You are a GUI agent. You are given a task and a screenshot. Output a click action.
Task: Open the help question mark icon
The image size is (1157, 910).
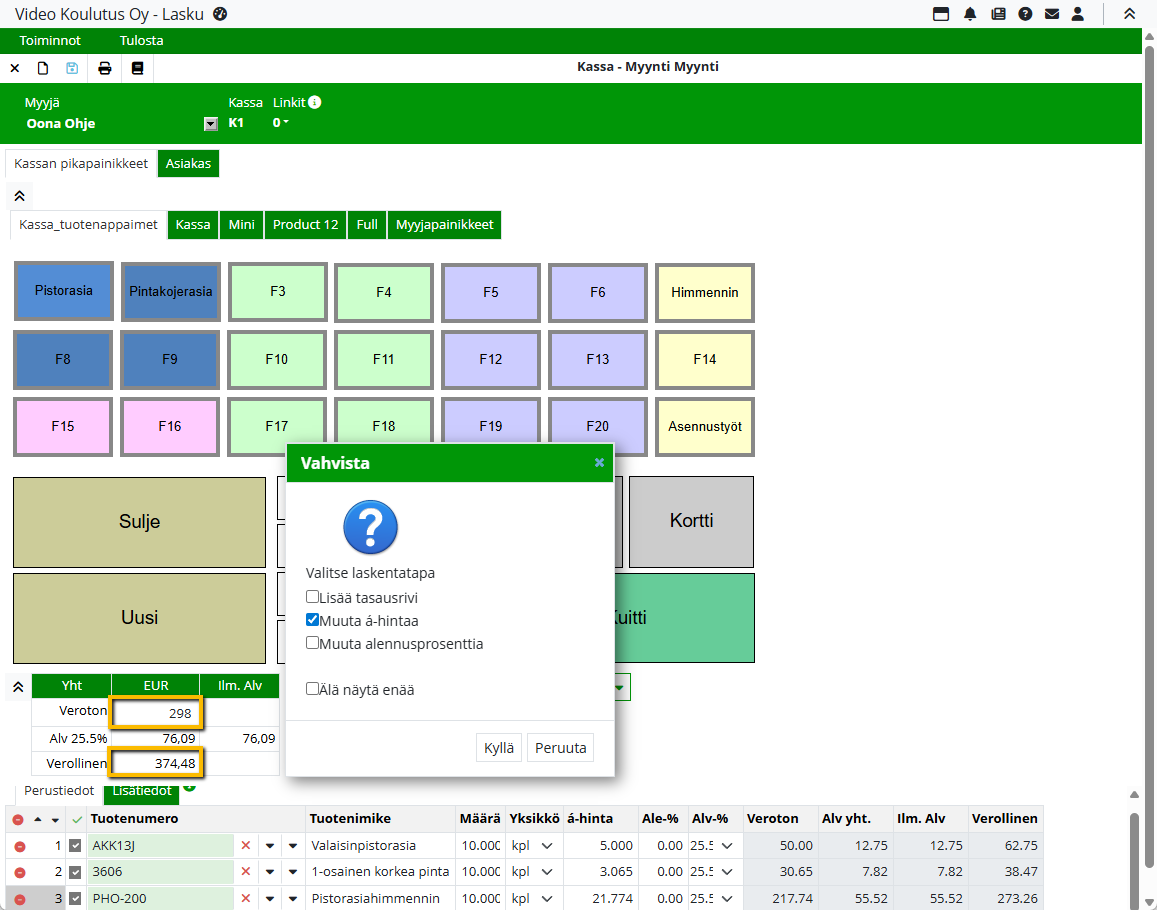(1025, 14)
